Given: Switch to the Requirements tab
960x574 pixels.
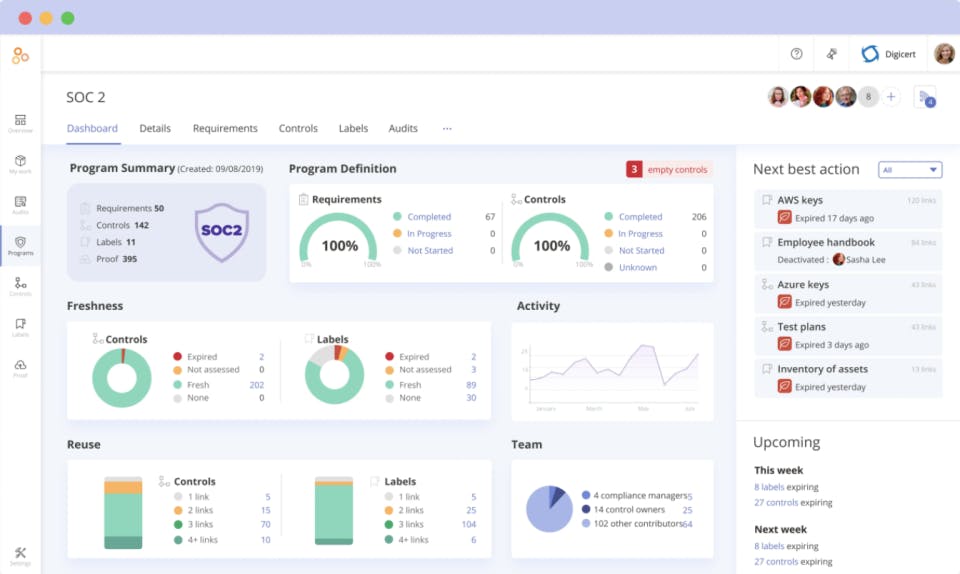Looking at the screenshot, I should tap(225, 129).
